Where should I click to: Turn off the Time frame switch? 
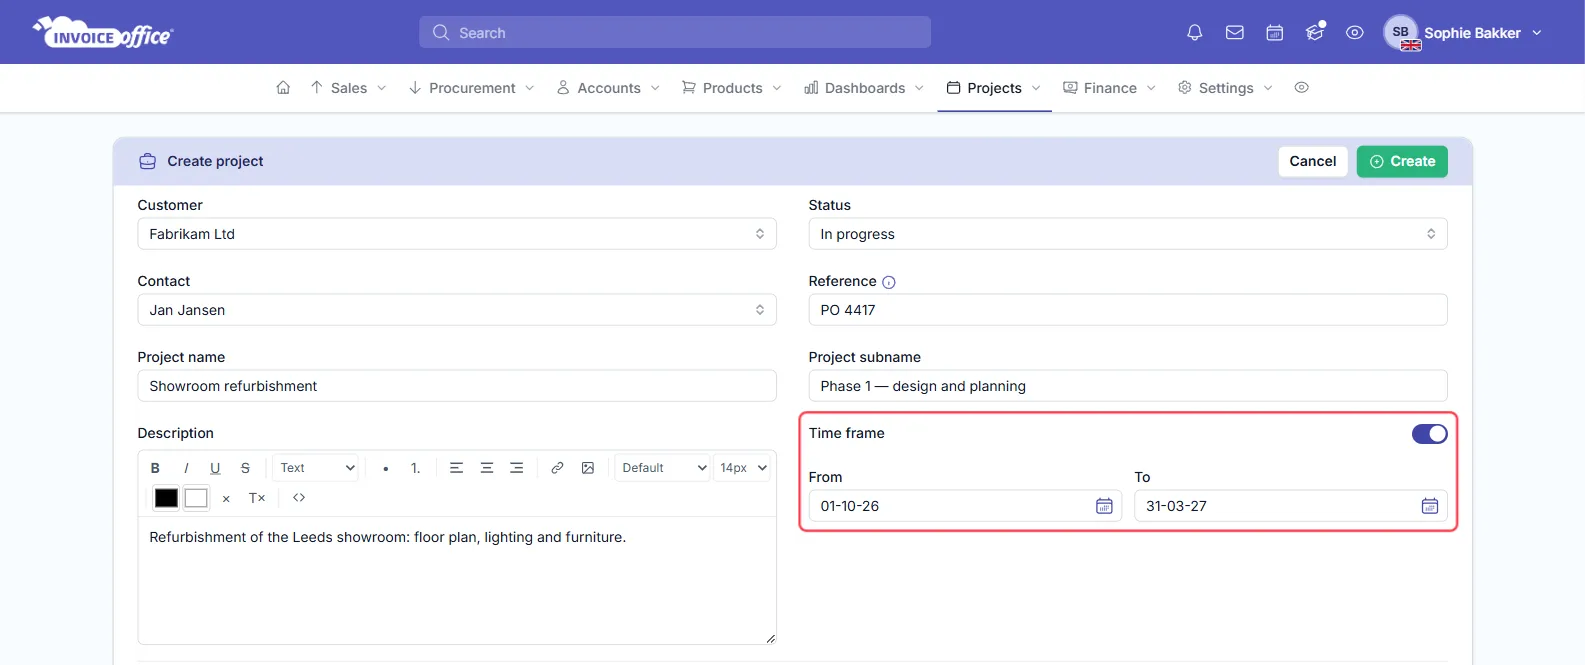coord(1429,434)
